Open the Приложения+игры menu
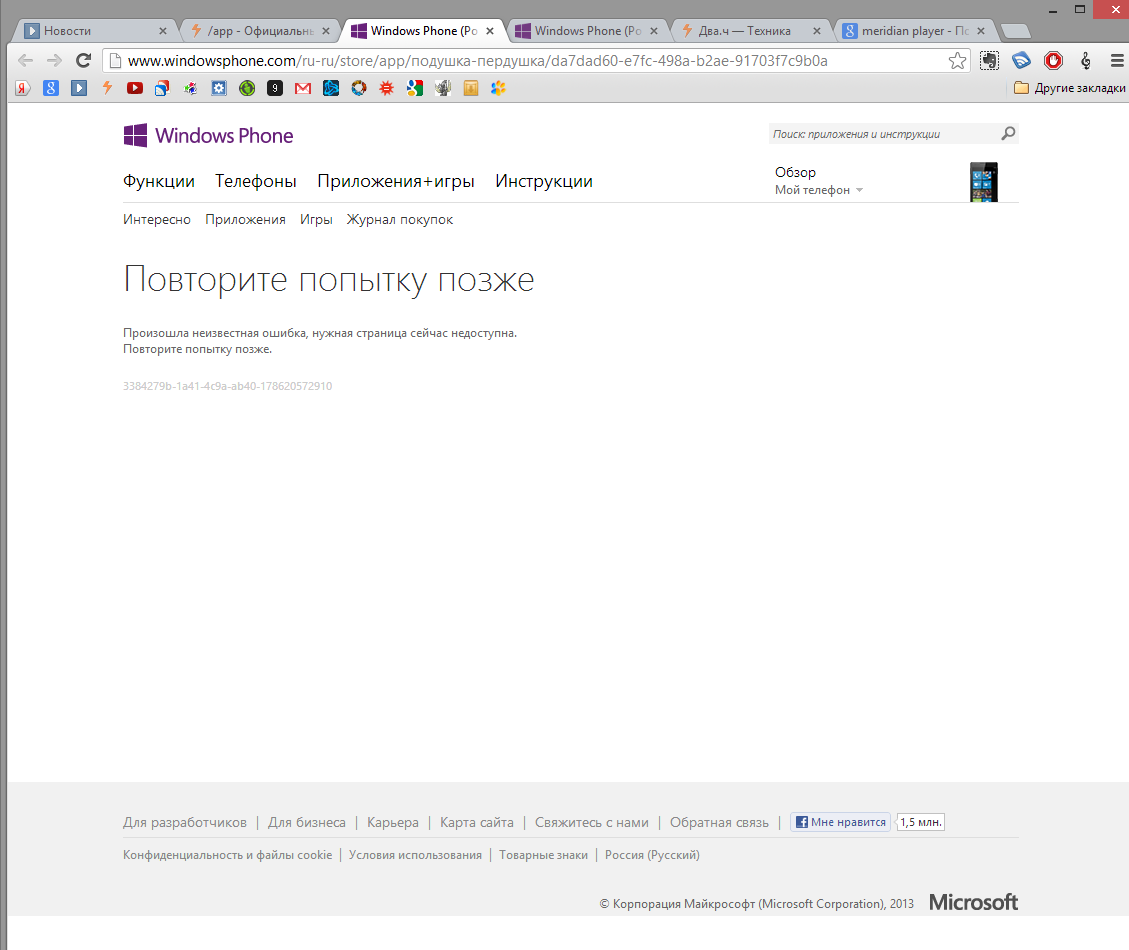Viewport: 1129px width, 950px height. [395, 181]
